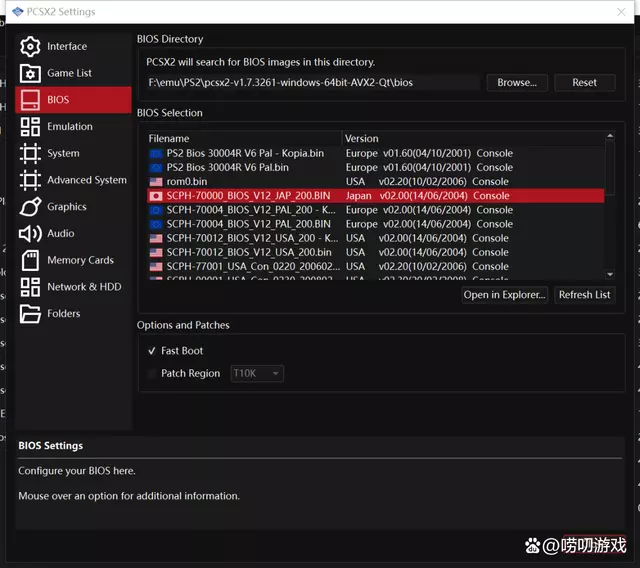Close the PCSX2 Settings window
This screenshot has width=640, height=568.
coord(621,12)
